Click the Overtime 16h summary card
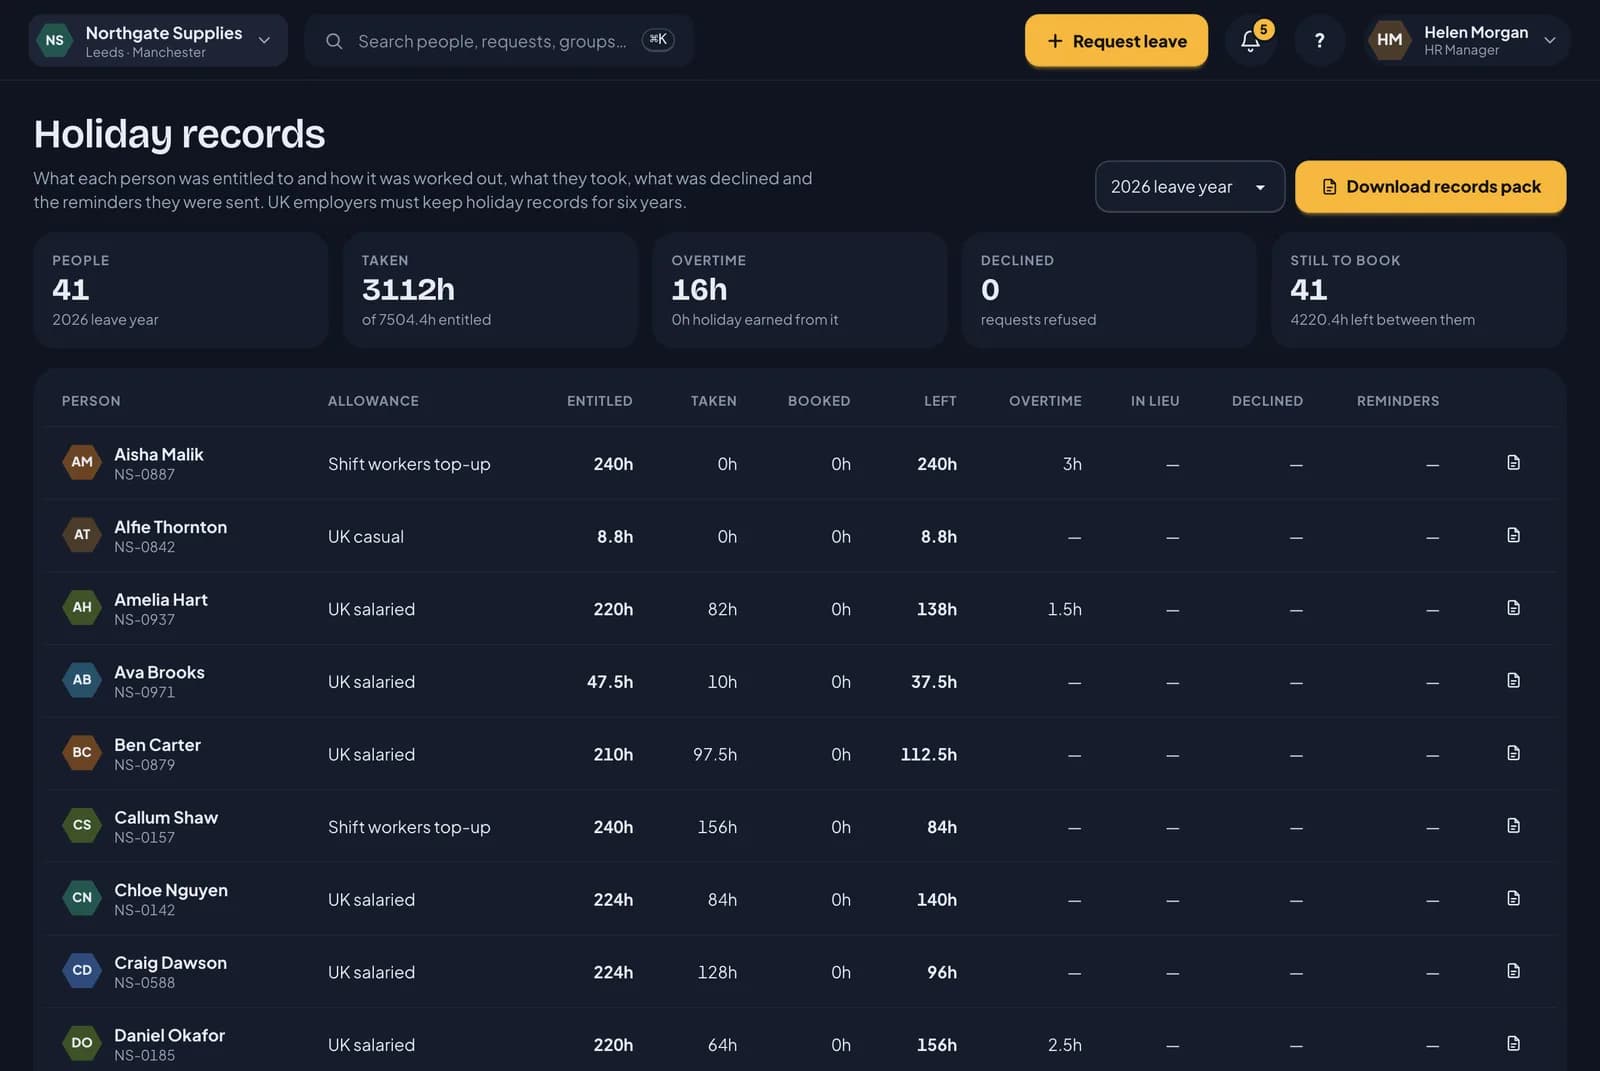Screen dimensions: 1600x1071 (x=799, y=290)
